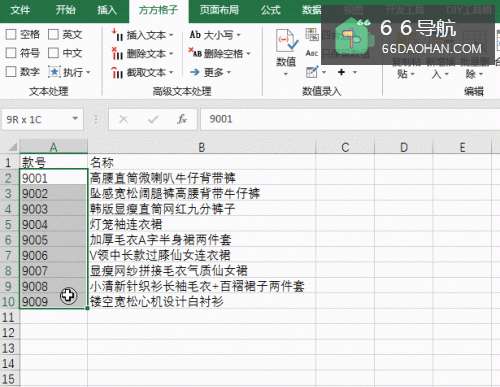The height and width of the screenshot is (387, 500).
Task: Tick the 空格 checkbox
Action: 11,34
